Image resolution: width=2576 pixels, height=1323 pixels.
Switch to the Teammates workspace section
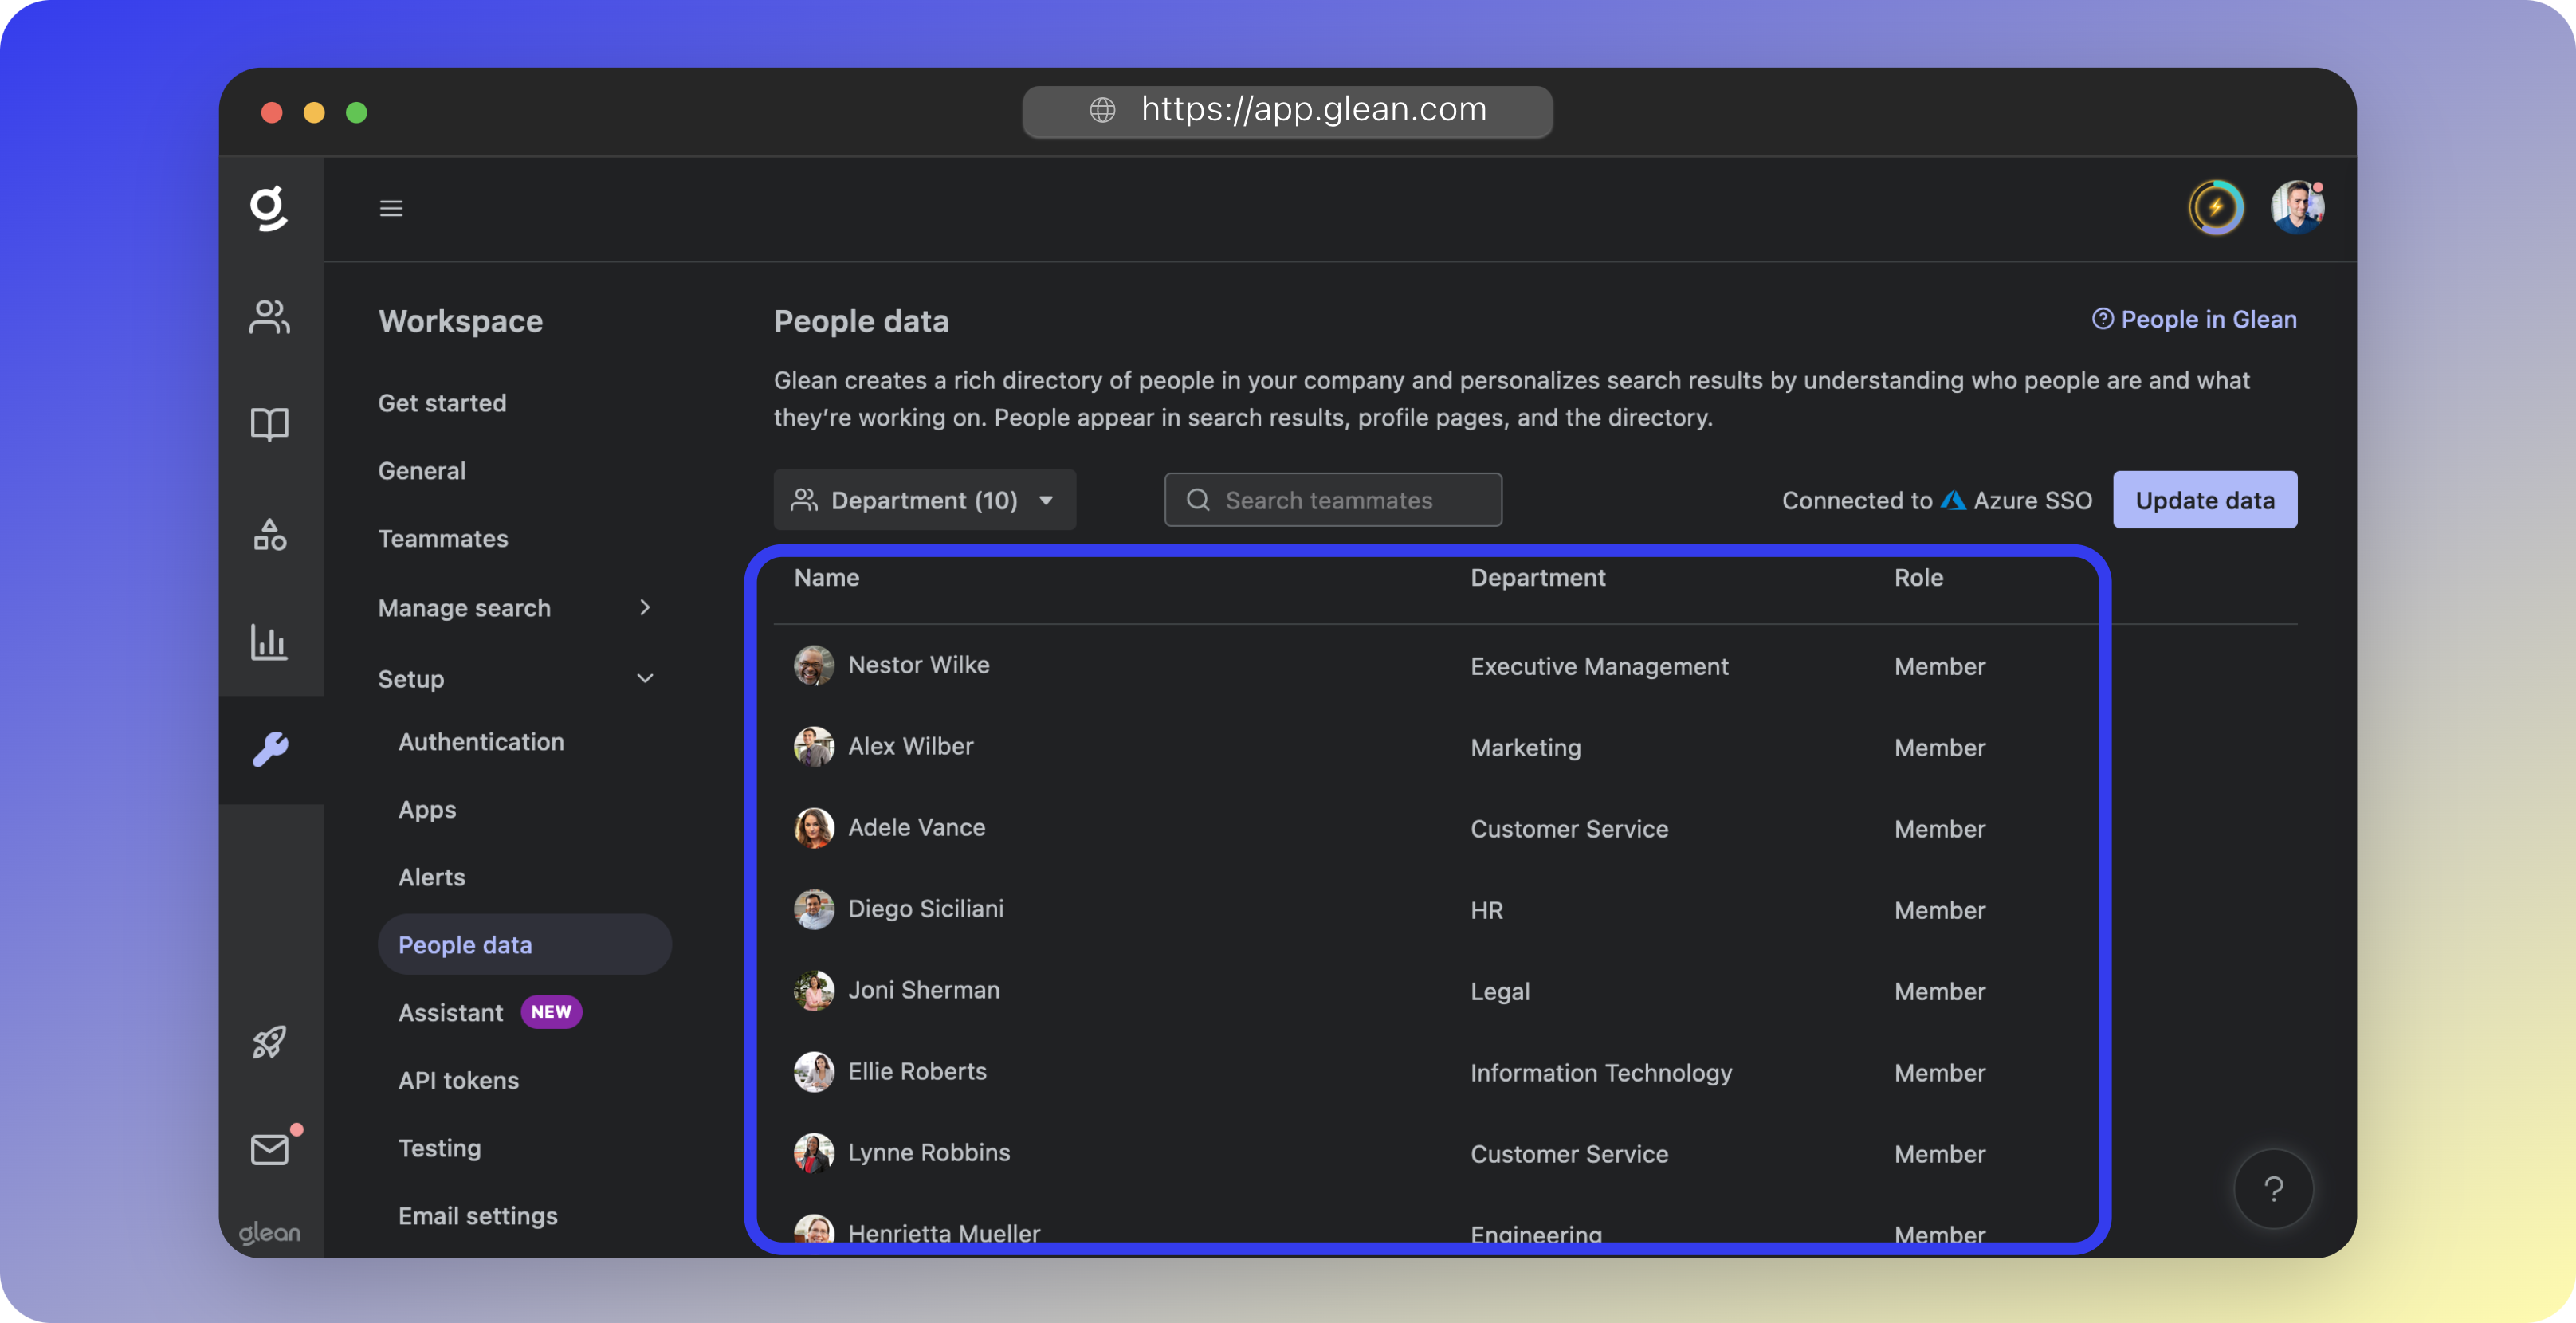point(443,538)
